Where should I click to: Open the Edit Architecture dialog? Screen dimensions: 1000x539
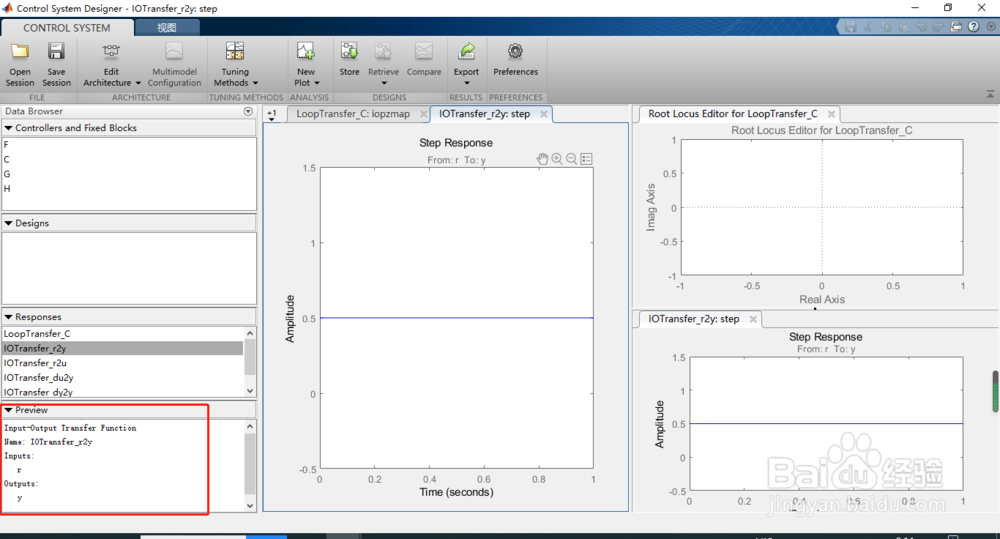coord(111,64)
